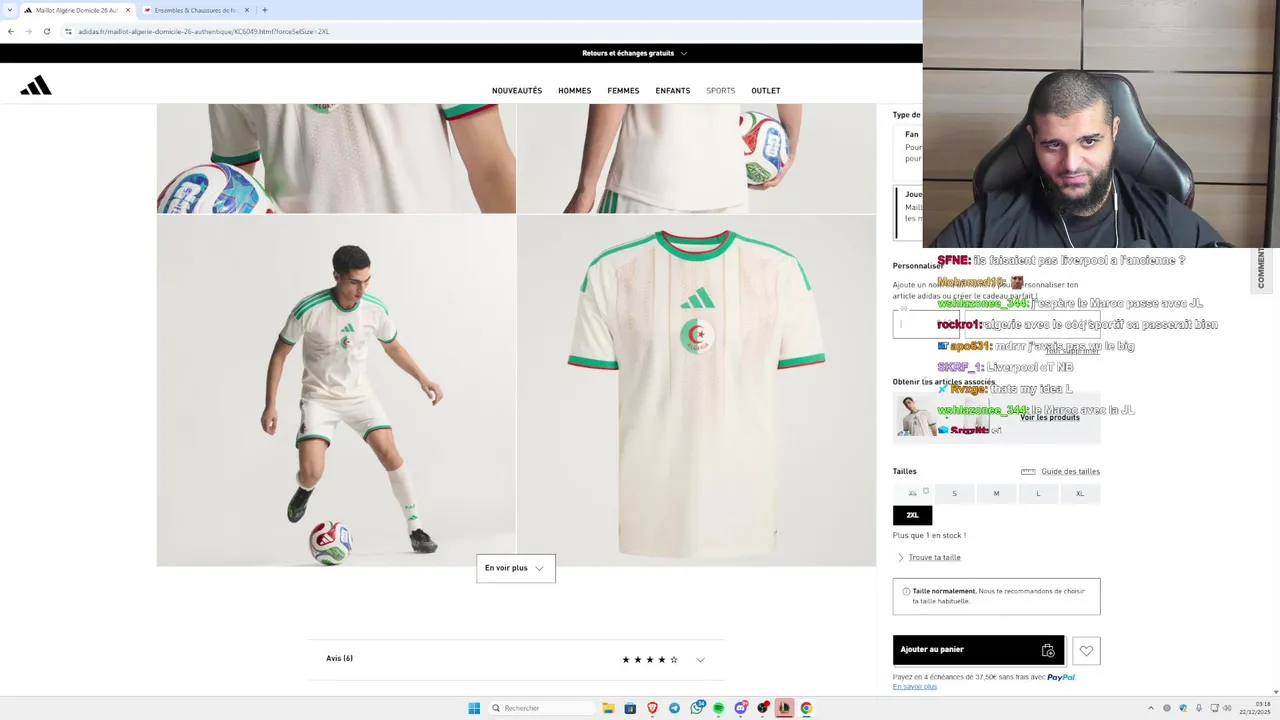Switch to the Ensembles & Chaussures tab
The height and width of the screenshot is (720, 1280).
click(x=196, y=10)
